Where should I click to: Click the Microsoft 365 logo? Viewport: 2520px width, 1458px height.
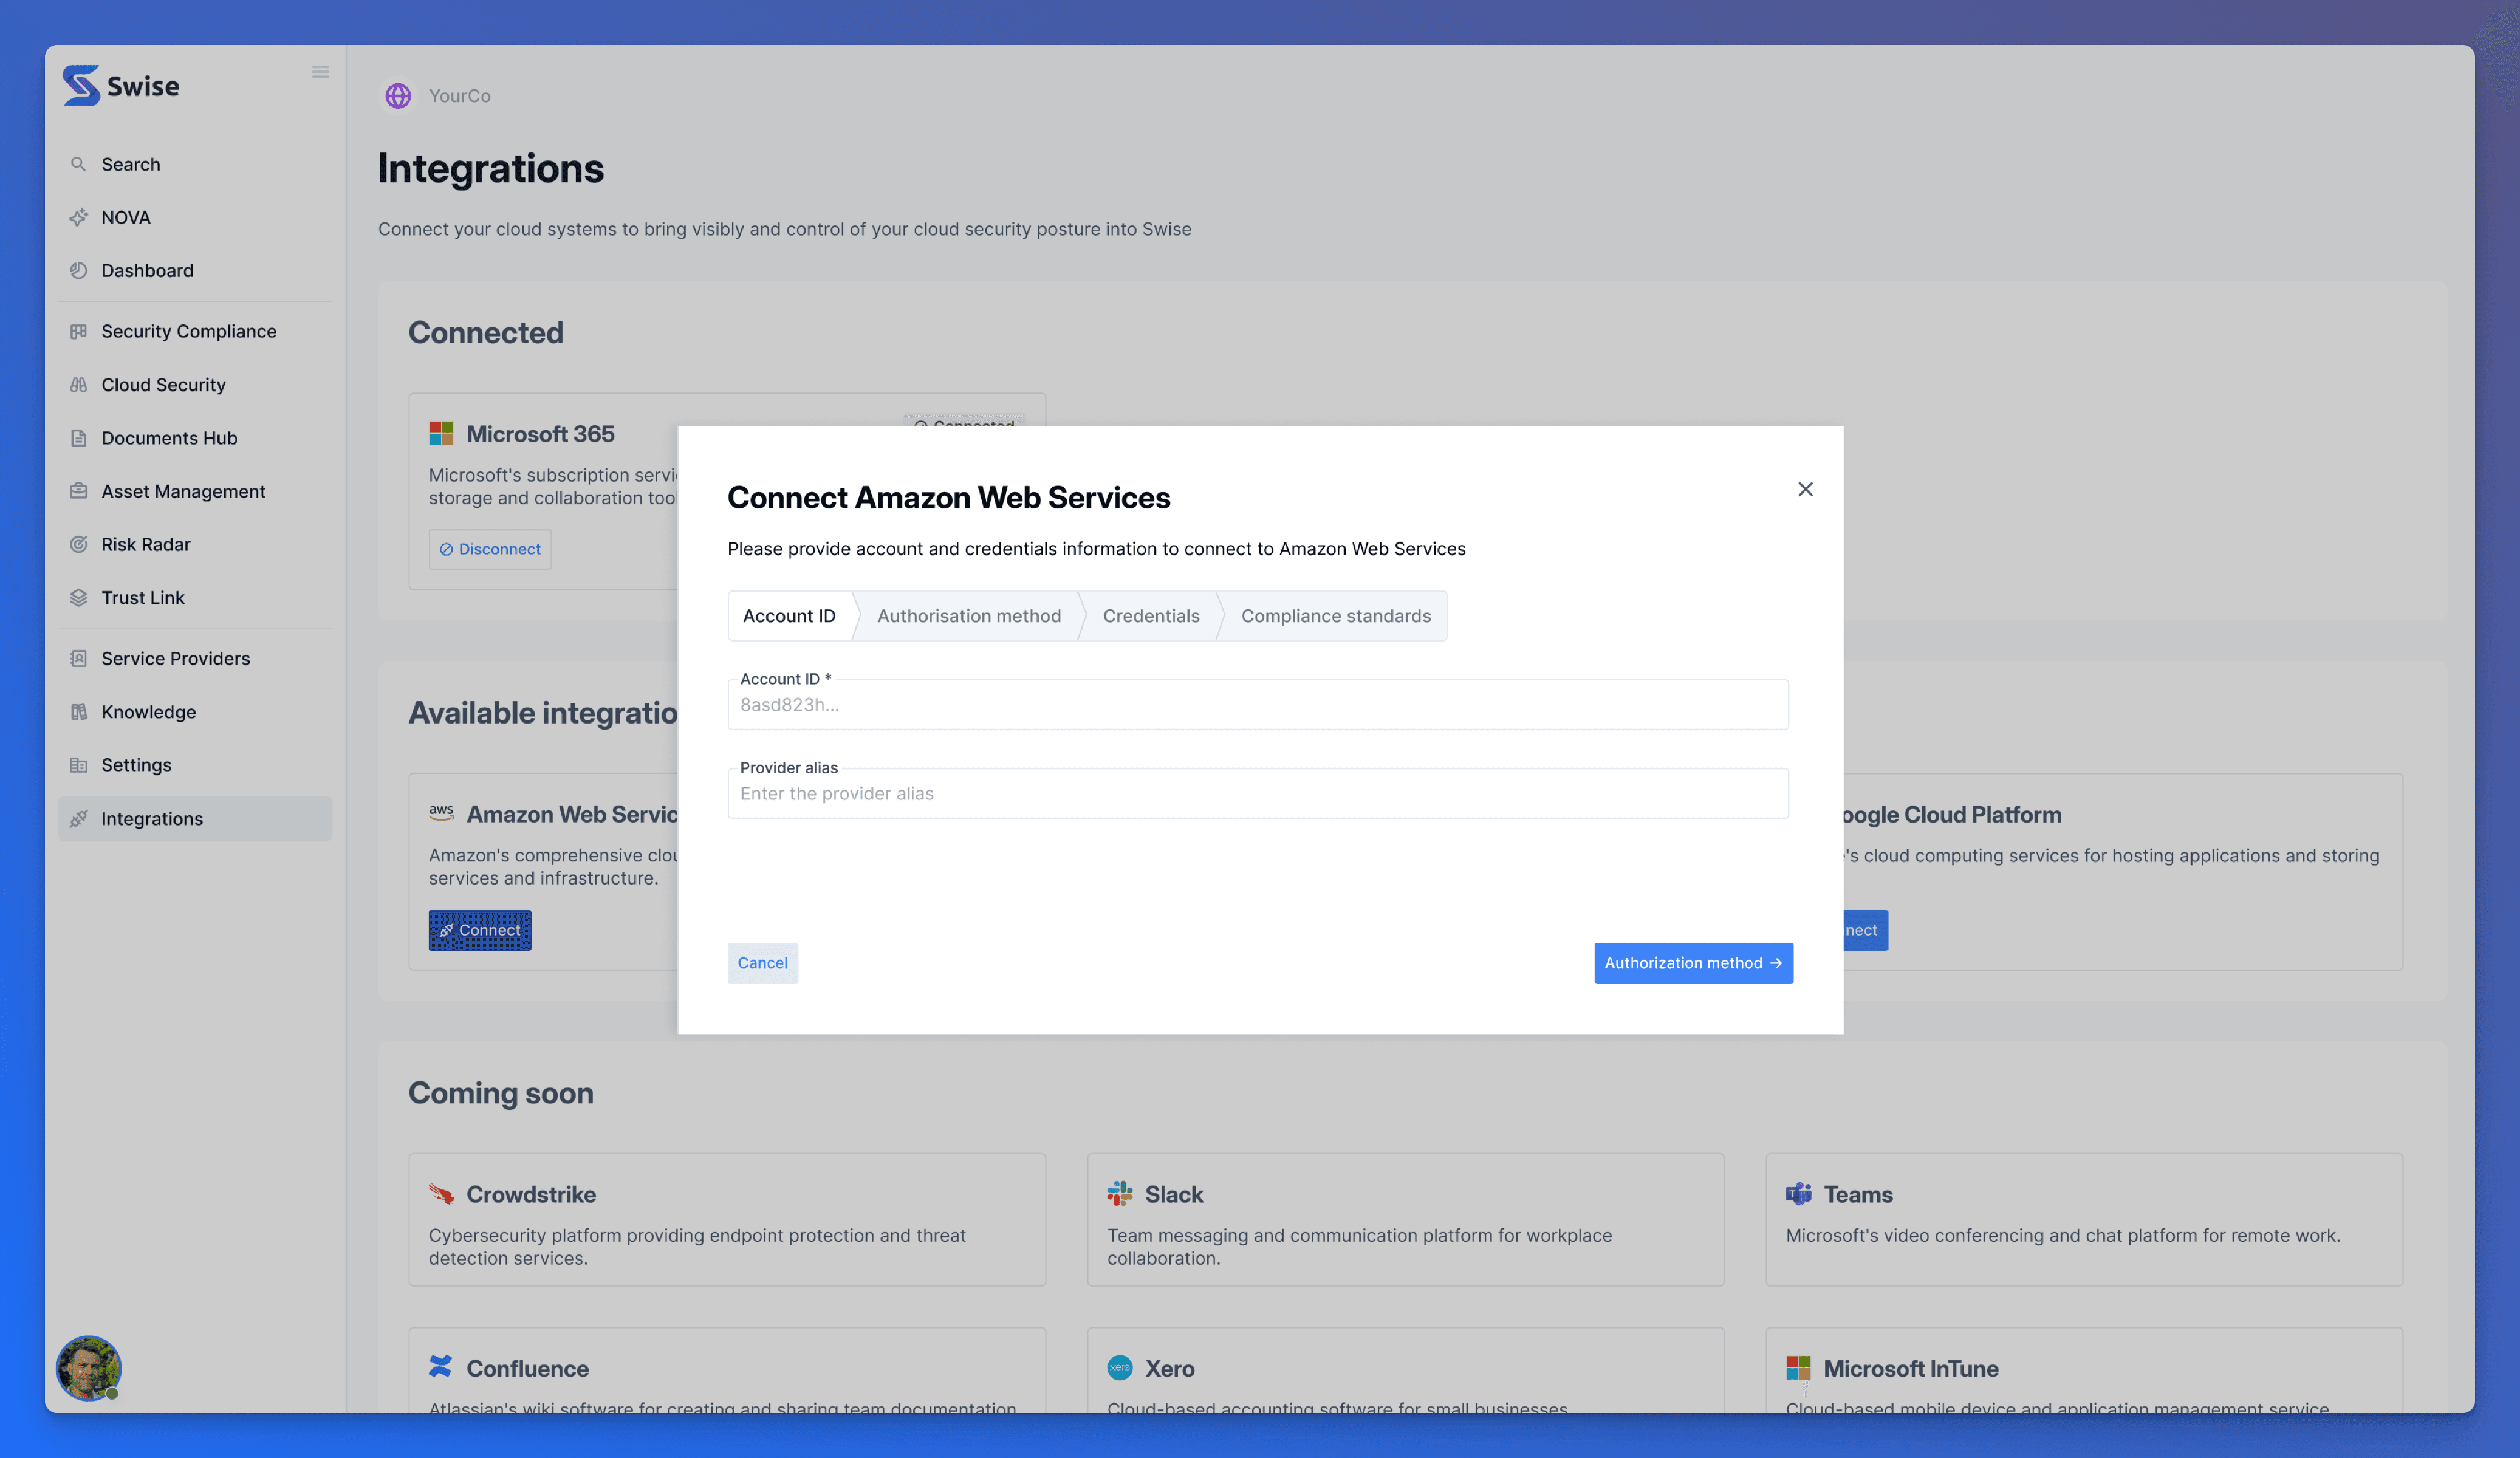441,433
